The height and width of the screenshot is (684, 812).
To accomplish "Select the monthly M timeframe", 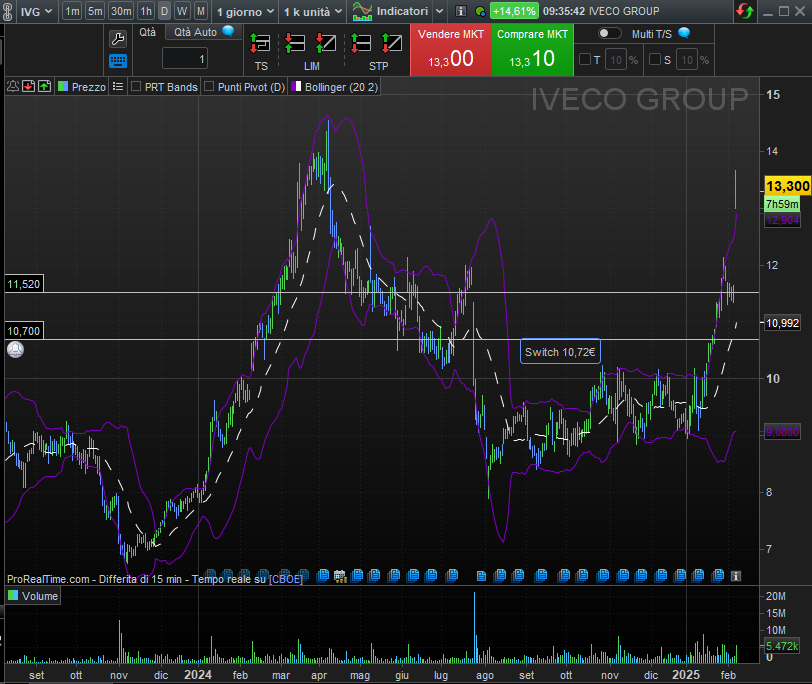I will (201, 11).
